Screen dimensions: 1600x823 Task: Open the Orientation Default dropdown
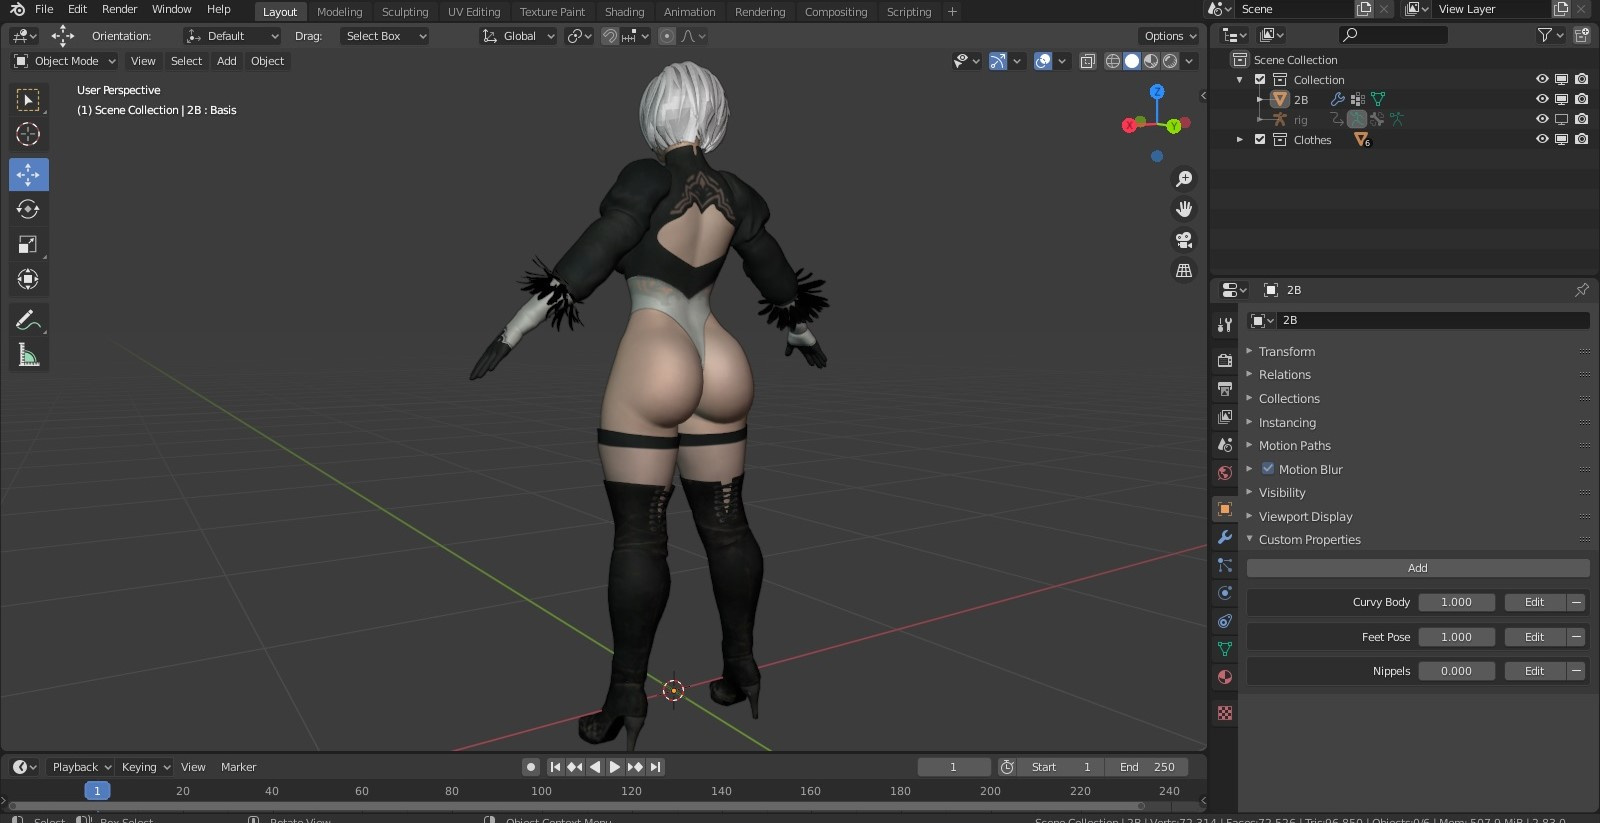[x=232, y=36]
